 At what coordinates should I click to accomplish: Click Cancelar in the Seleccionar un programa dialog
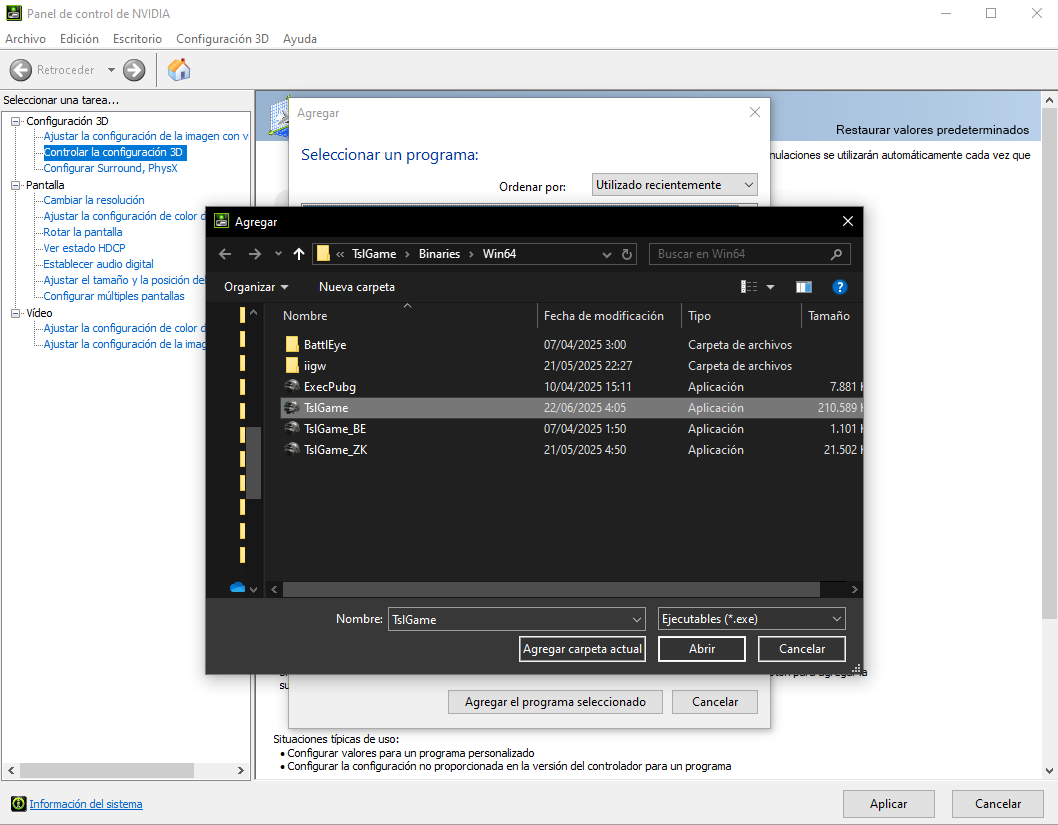point(715,702)
